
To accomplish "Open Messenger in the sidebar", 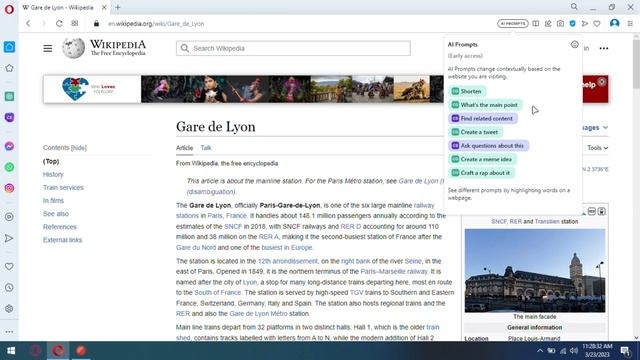I will 9,146.
